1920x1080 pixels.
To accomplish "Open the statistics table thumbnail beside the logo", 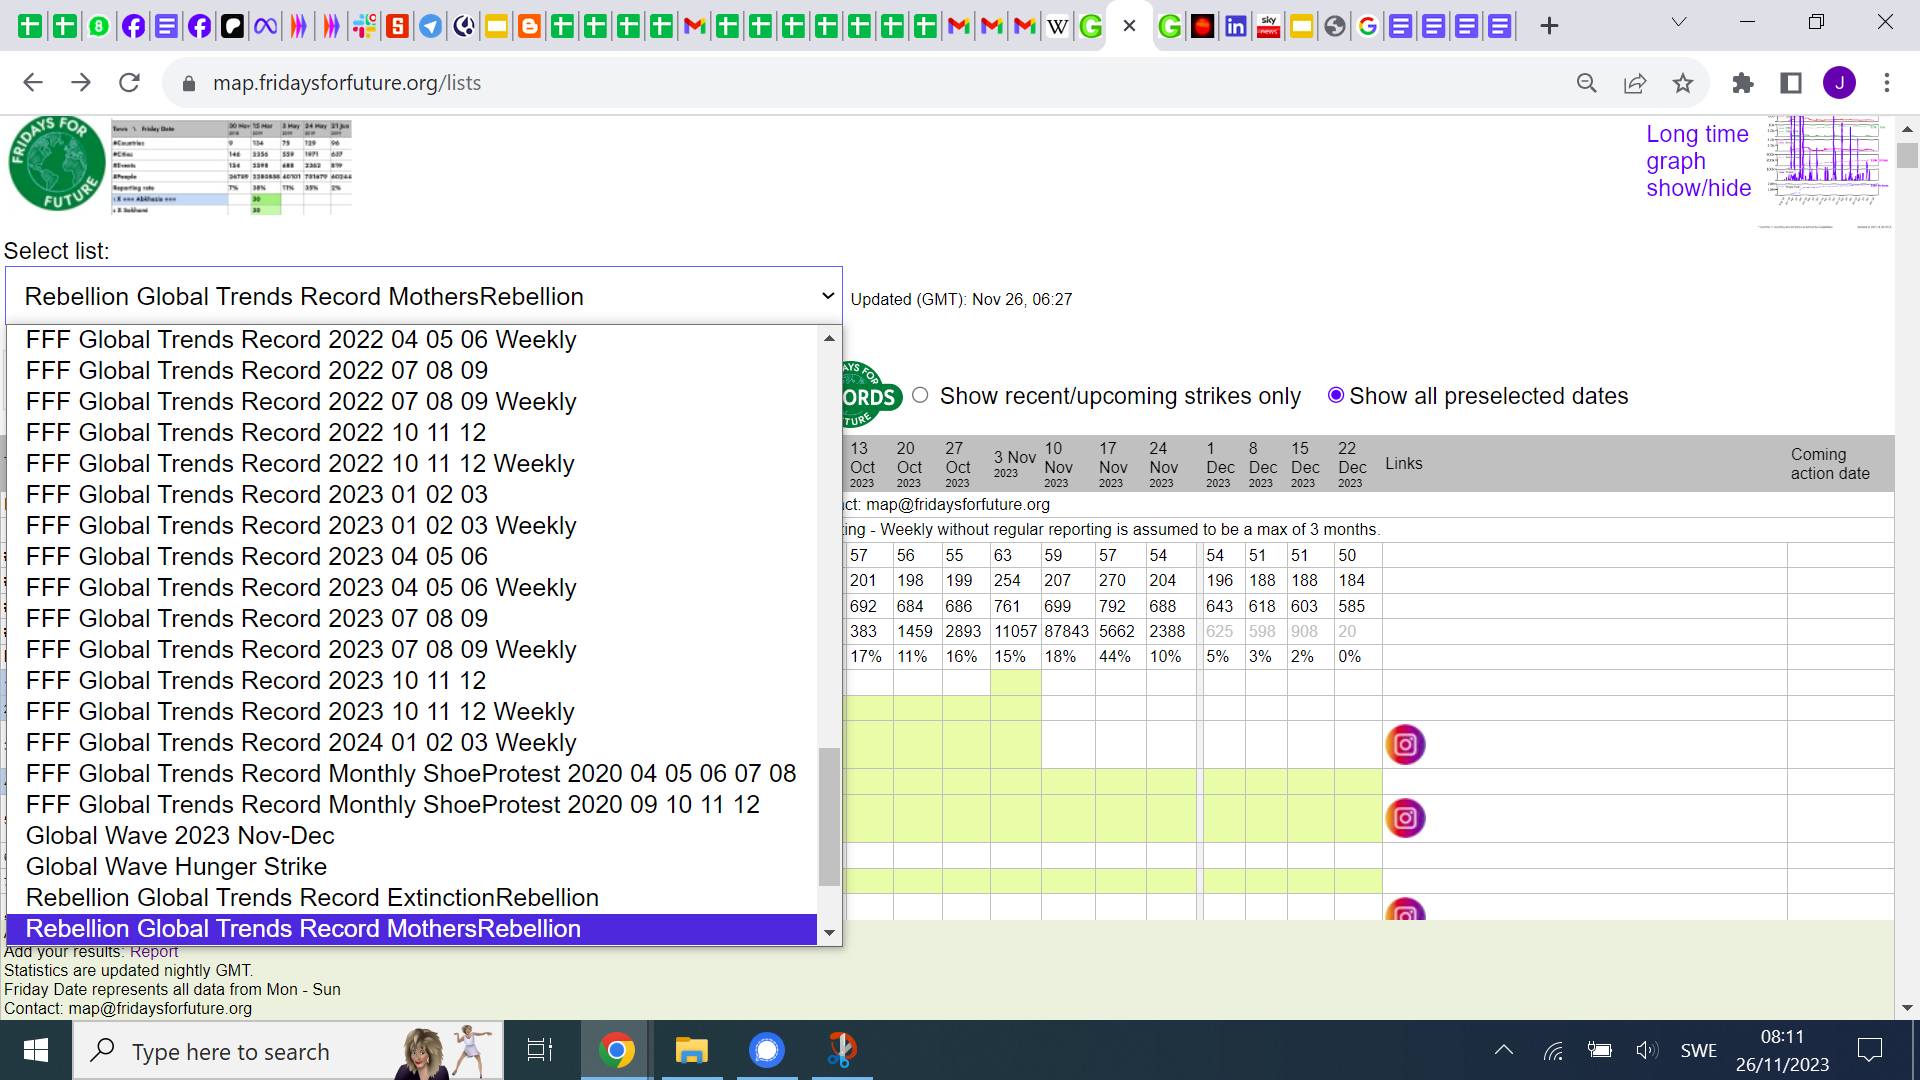I will pyautogui.click(x=231, y=167).
